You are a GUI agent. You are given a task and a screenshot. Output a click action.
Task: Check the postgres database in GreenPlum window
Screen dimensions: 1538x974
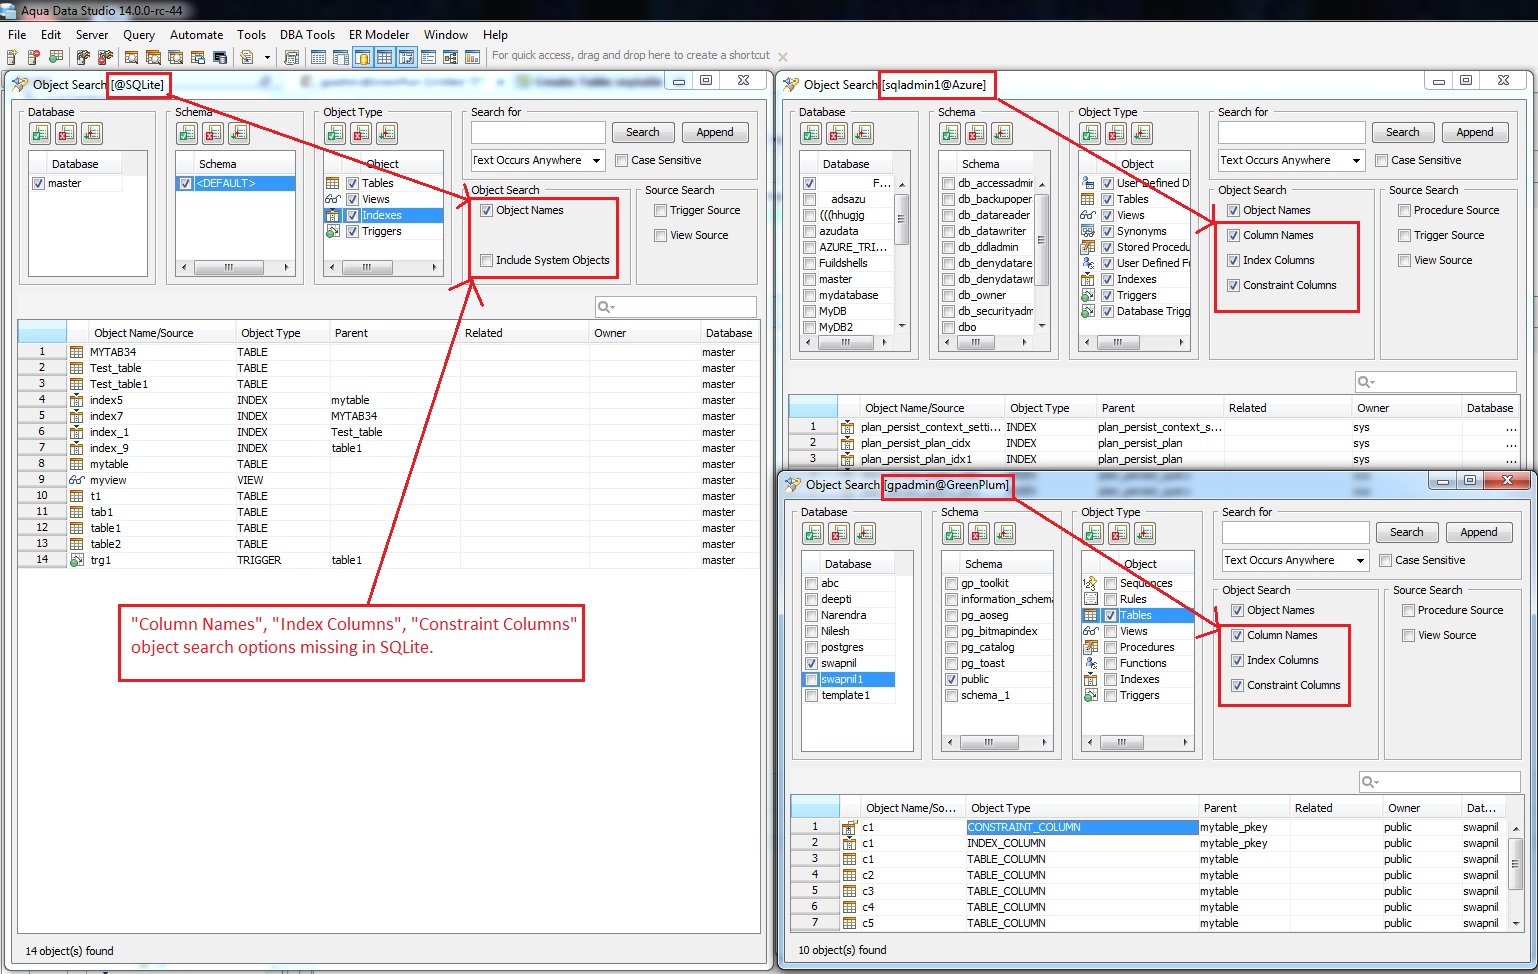812,647
